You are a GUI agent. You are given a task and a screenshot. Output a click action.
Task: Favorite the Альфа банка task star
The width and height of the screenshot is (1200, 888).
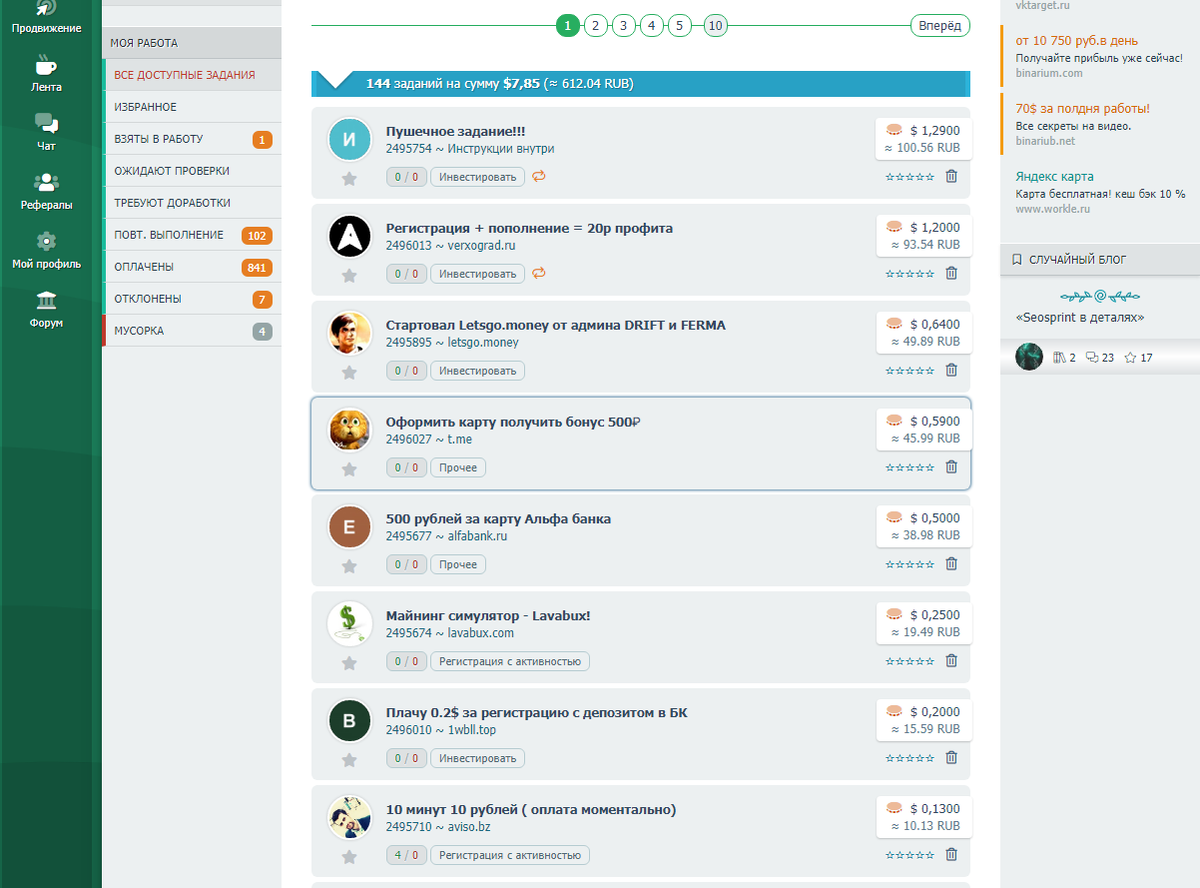click(349, 566)
